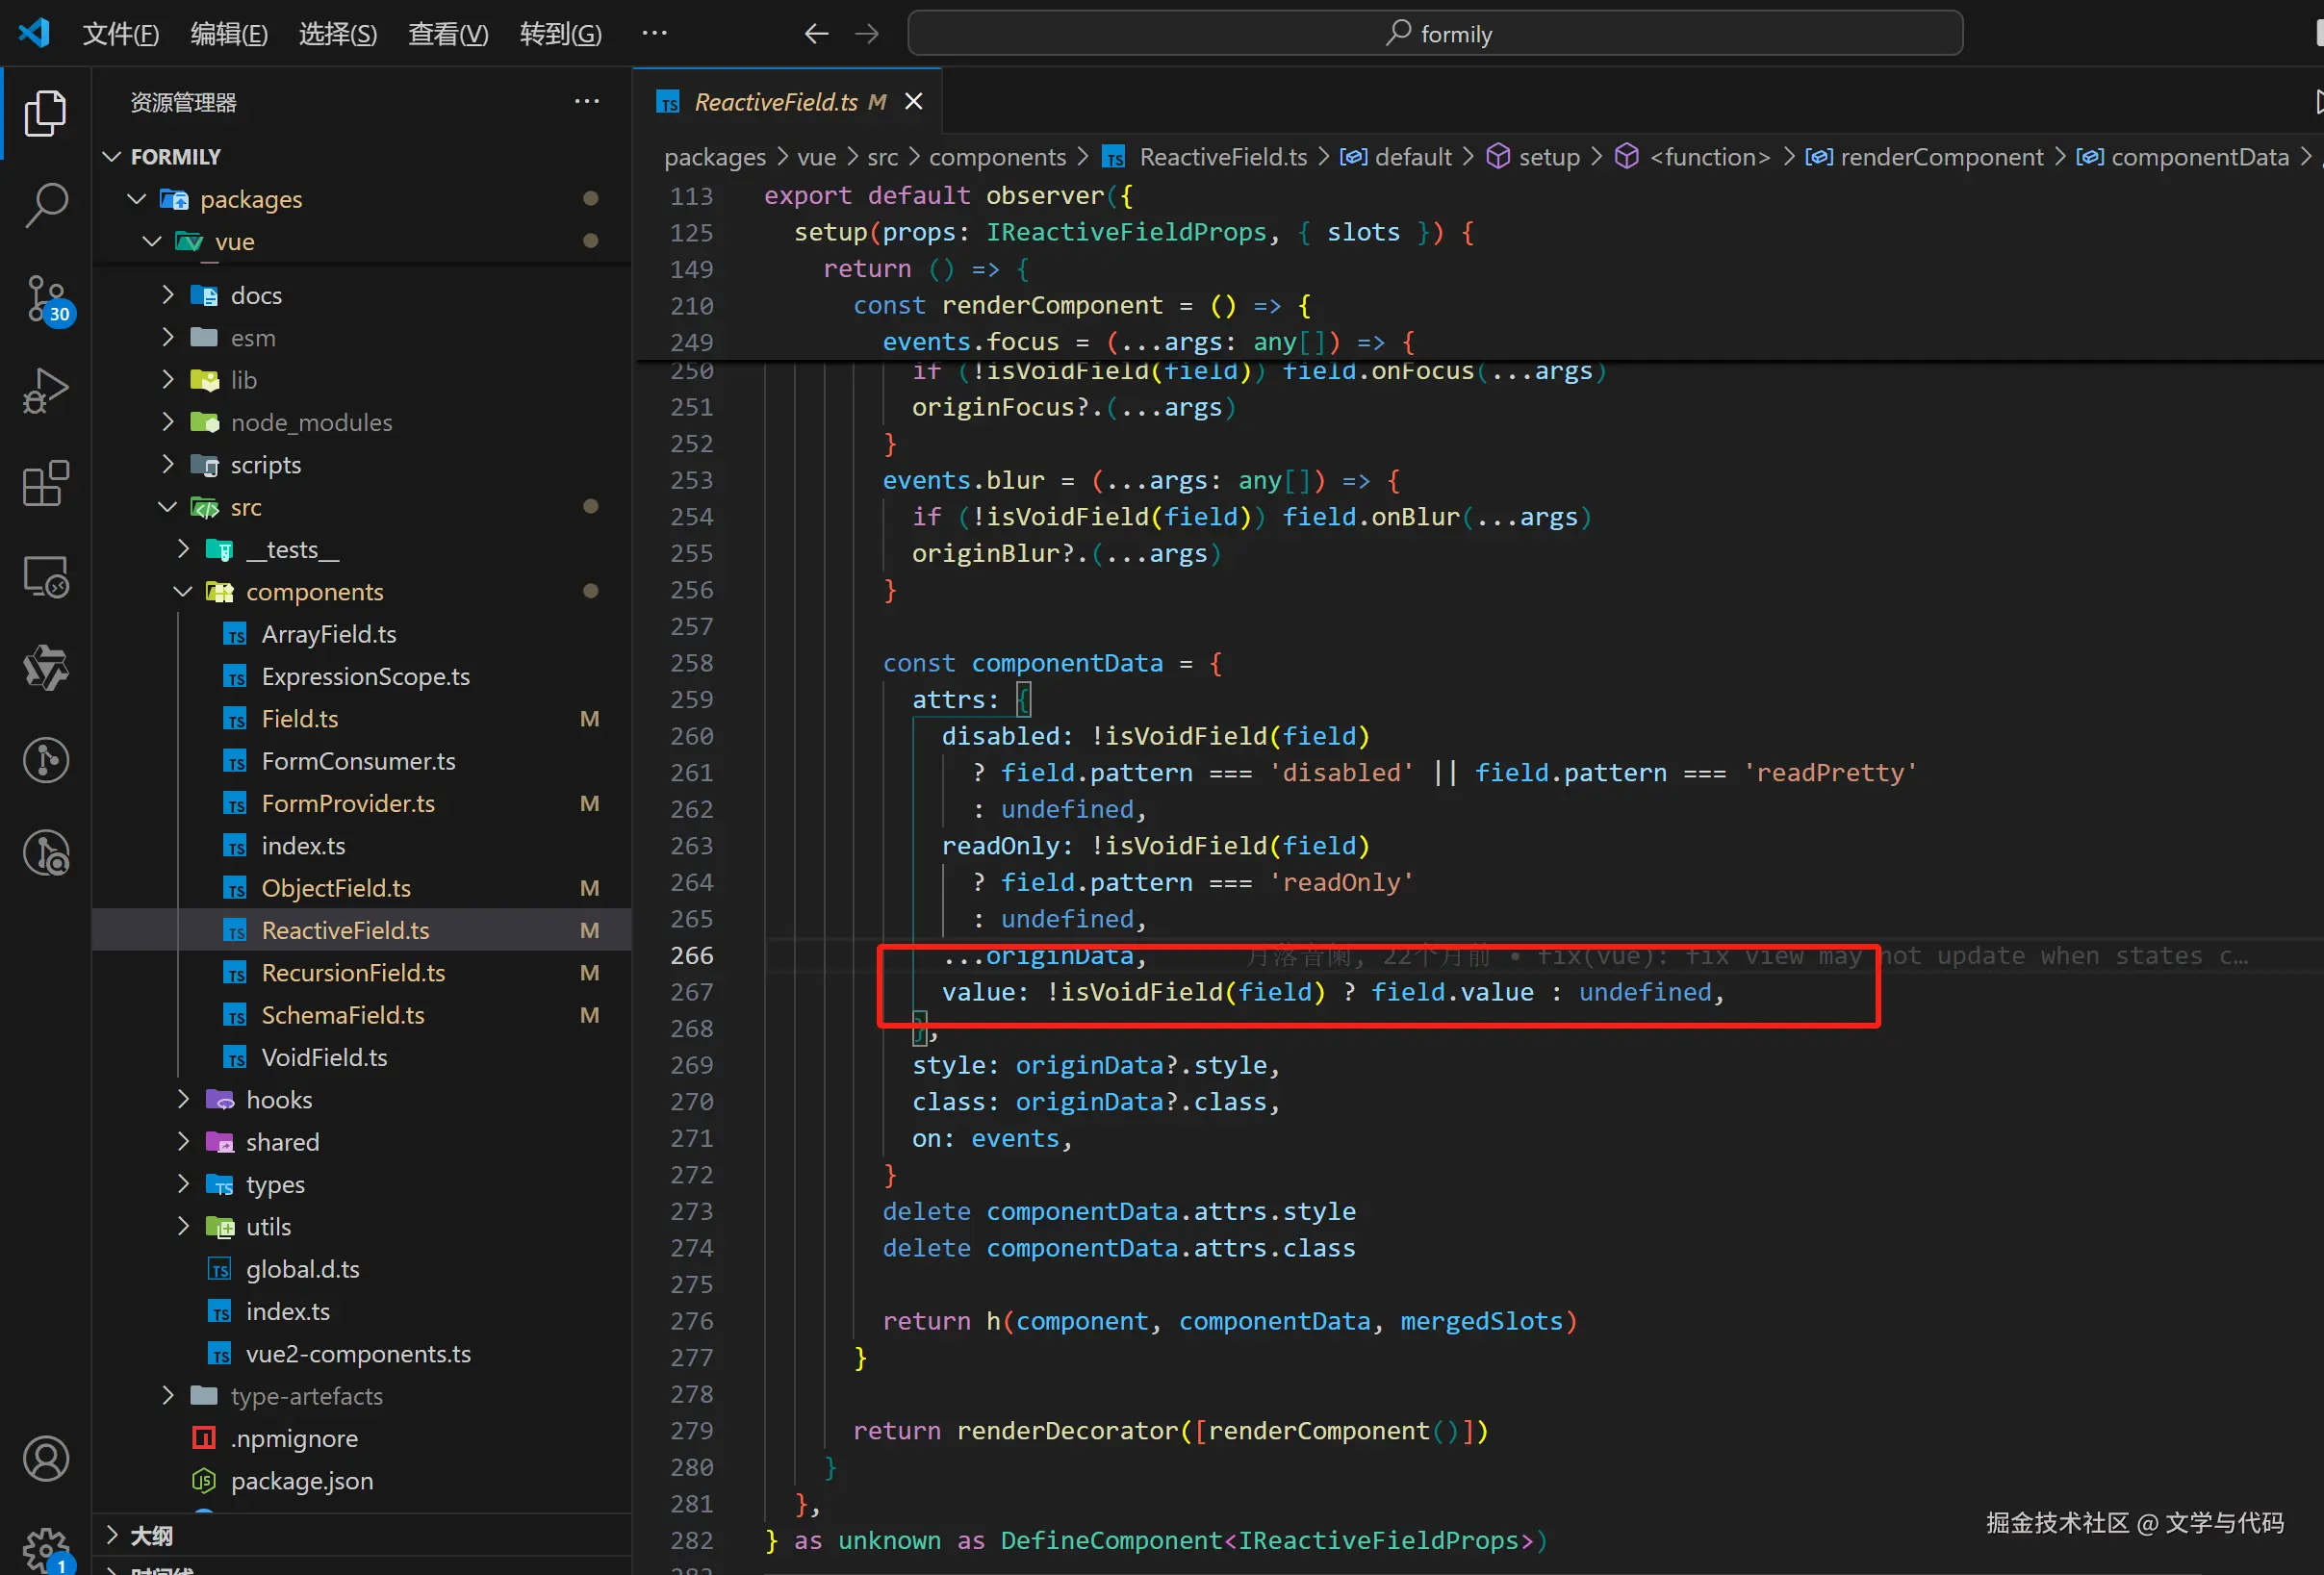Screen dimensions: 2324x1575
Task: Collapse the components folder
Action: coord(183,592)
